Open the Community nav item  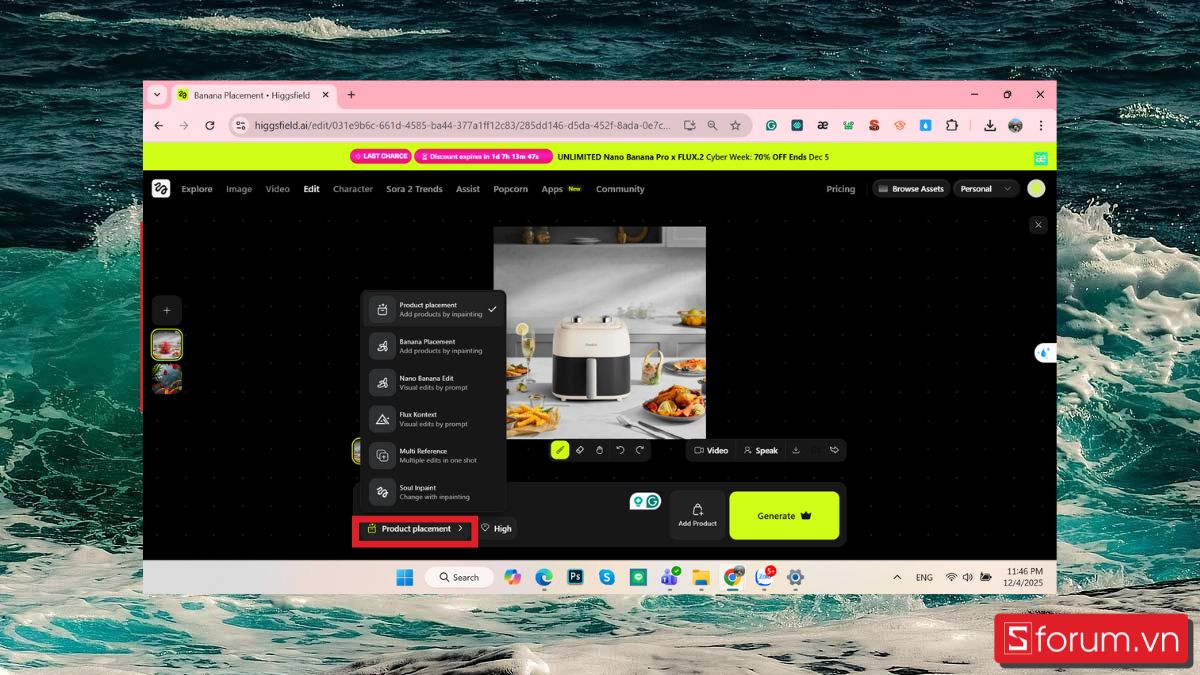point(620,188)
